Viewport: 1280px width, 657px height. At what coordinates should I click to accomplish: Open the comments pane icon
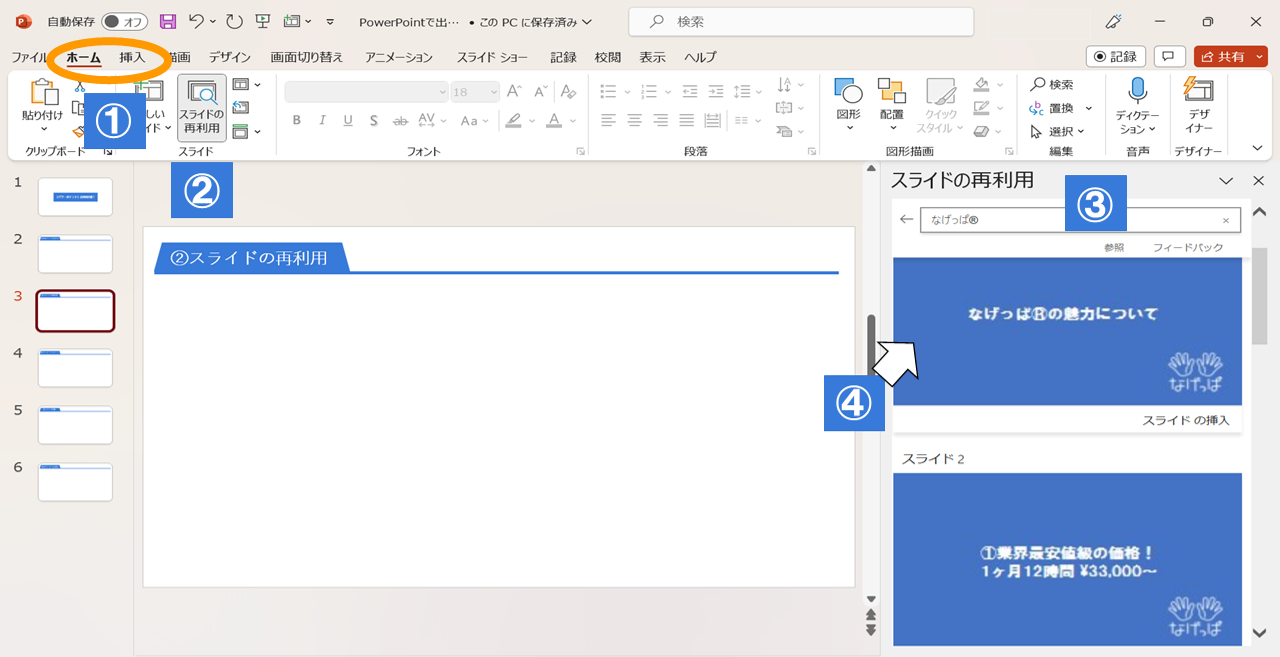tap(1169, 57)
